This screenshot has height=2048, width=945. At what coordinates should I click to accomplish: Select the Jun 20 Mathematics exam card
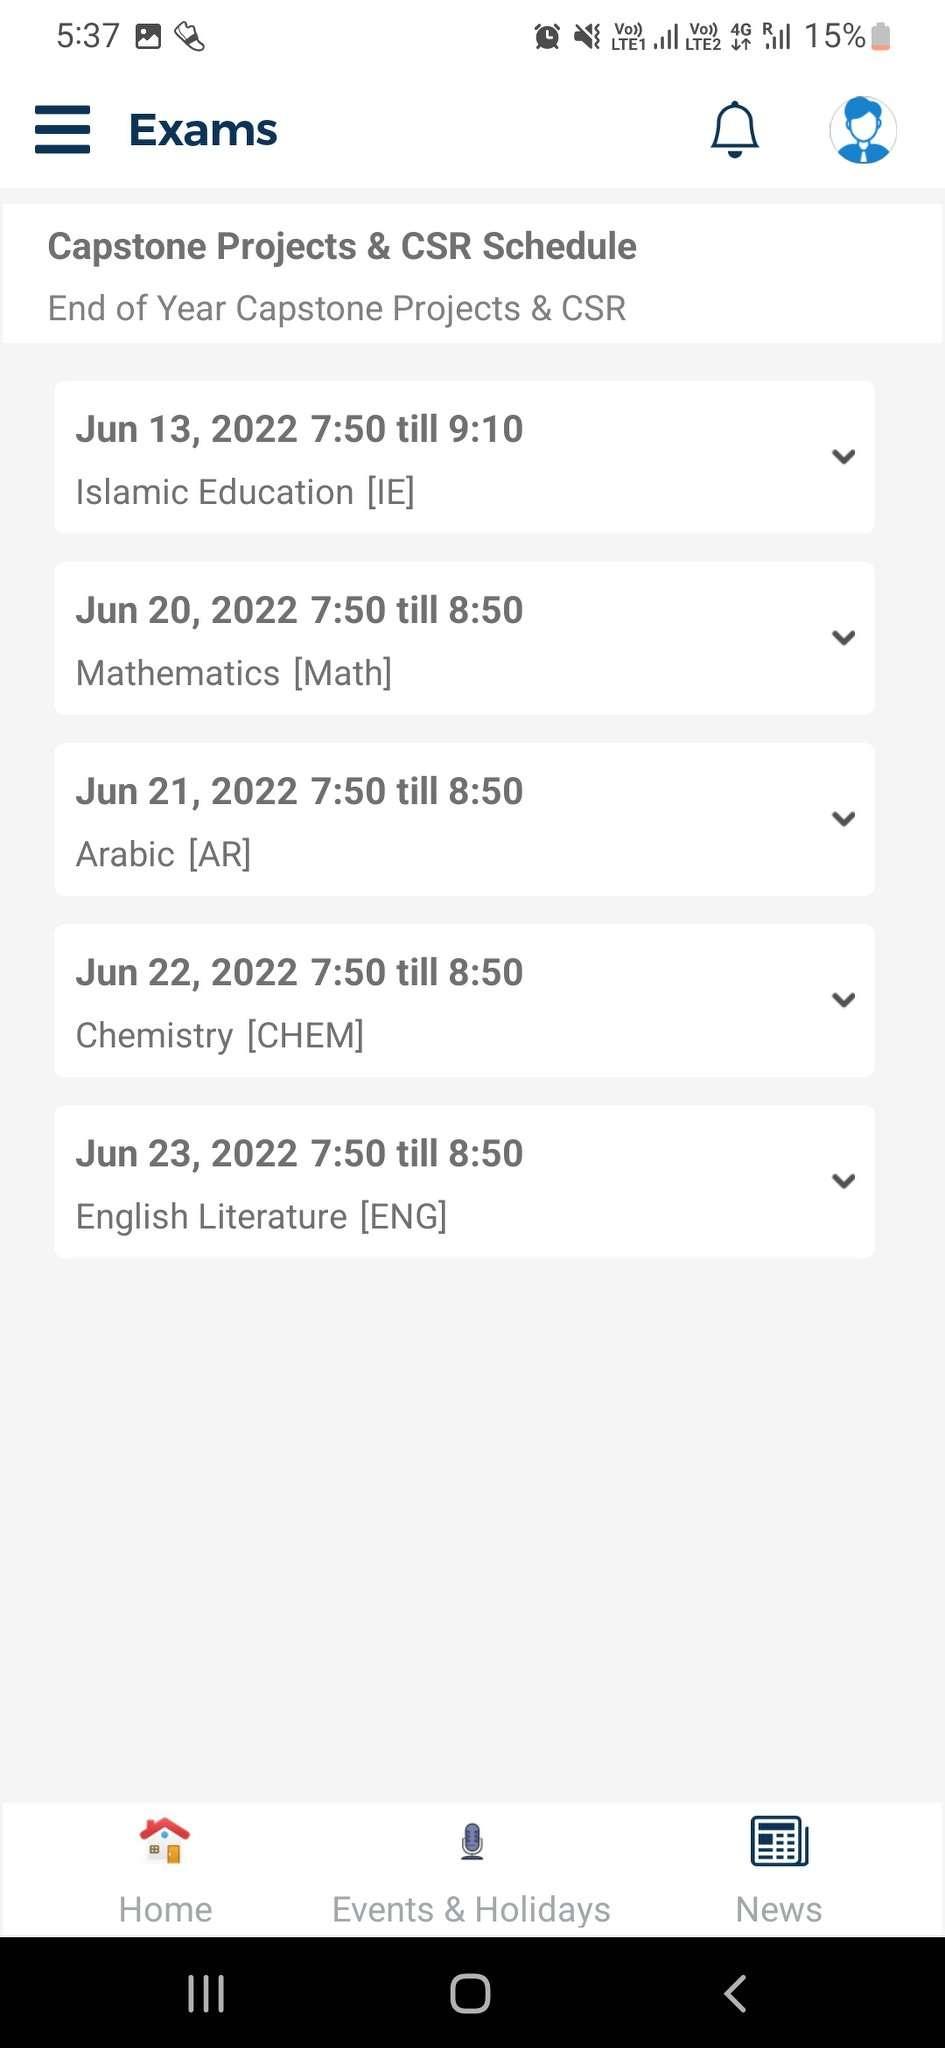coord(400,638)
